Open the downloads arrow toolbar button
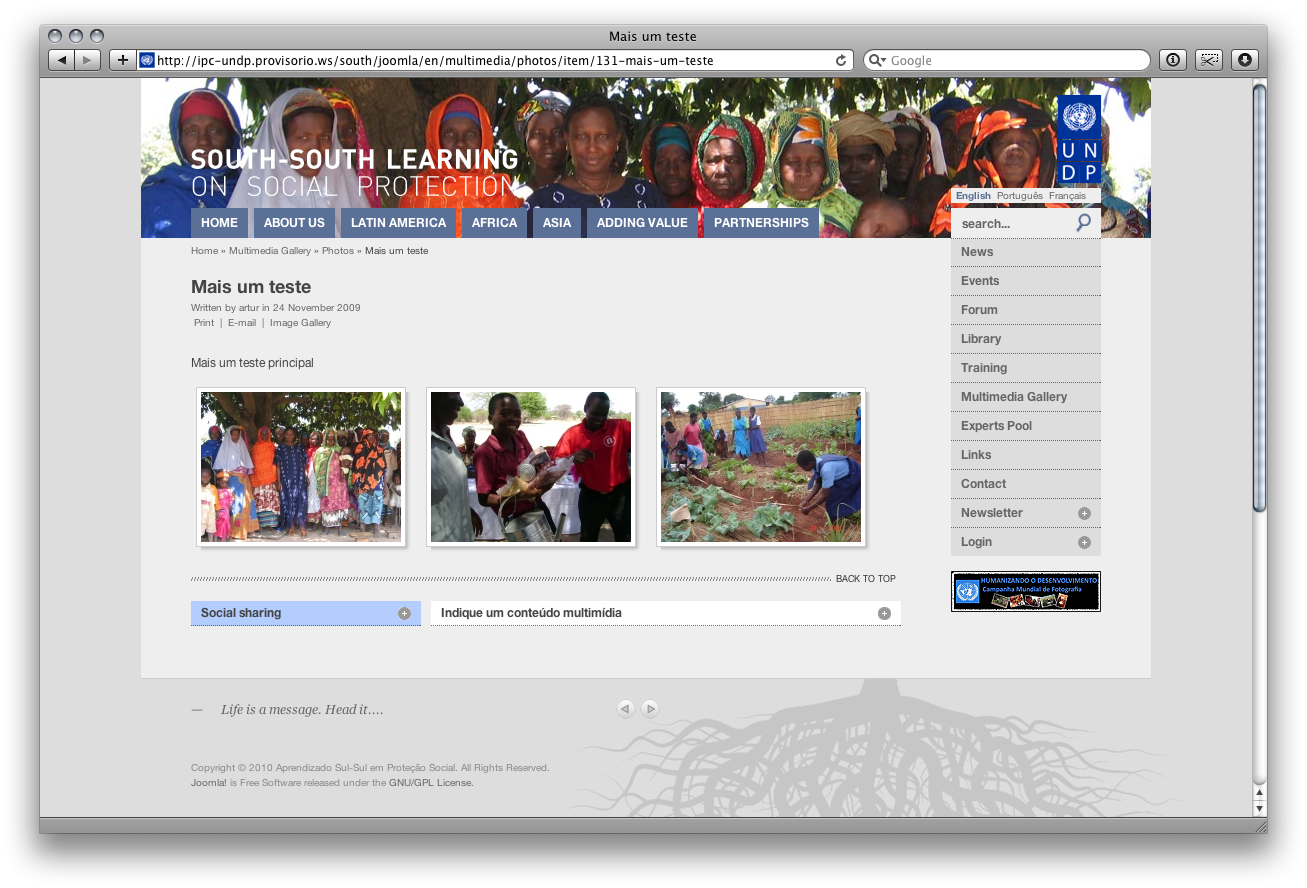1307x888 pixels. point(1244,60)
